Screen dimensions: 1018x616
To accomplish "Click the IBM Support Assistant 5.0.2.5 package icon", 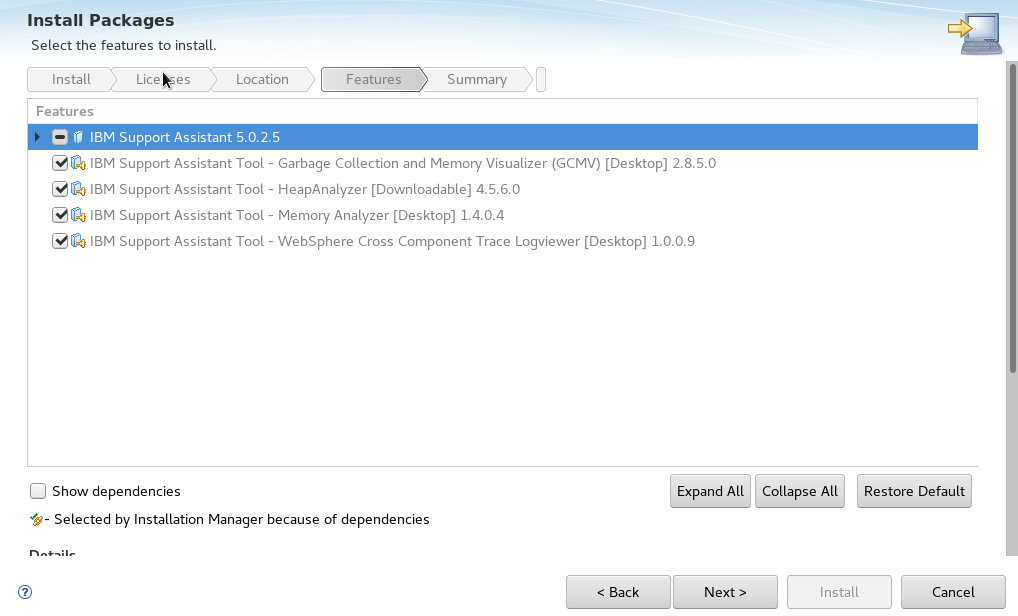I will point(79,137).
